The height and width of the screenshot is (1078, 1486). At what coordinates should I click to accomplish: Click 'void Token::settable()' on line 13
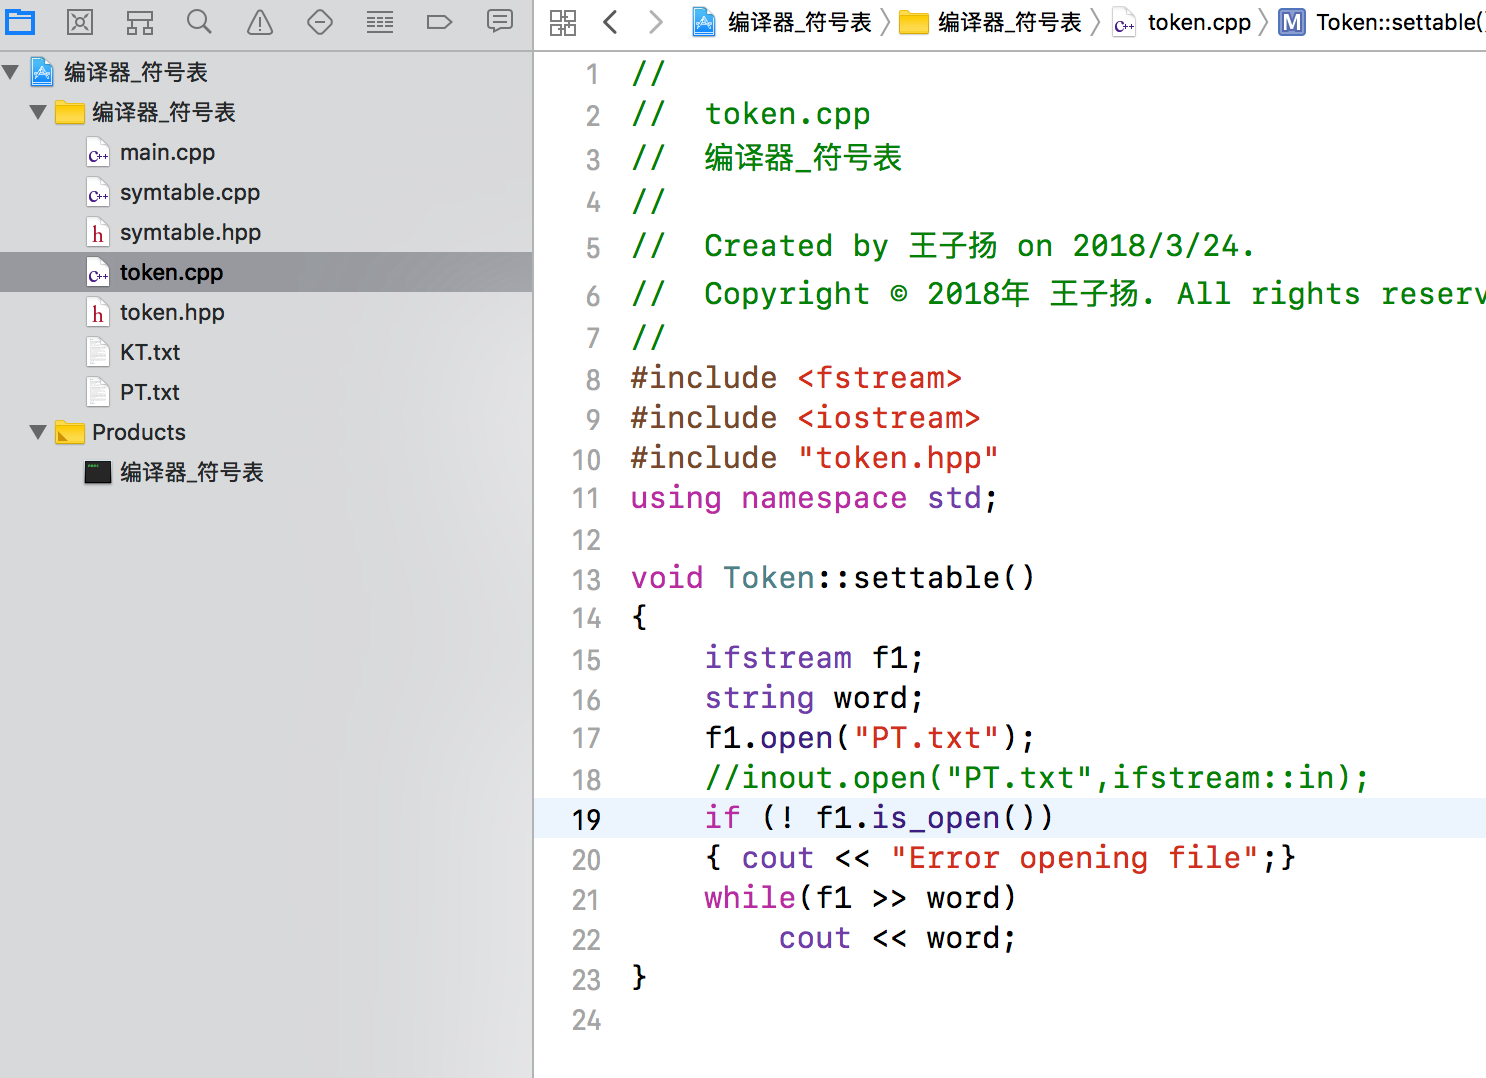pyautogui.click(x=833, y=578)
